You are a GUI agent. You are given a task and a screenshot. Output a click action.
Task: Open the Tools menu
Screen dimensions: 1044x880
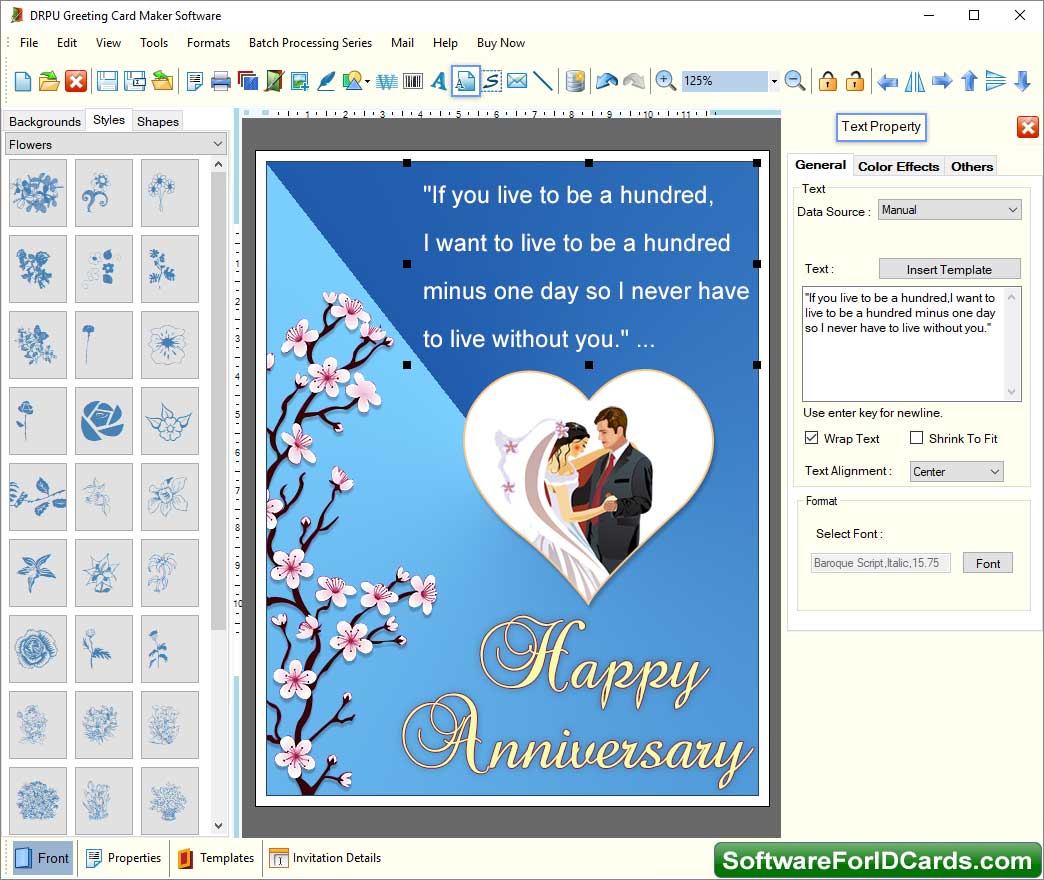[x=154, y=43]
